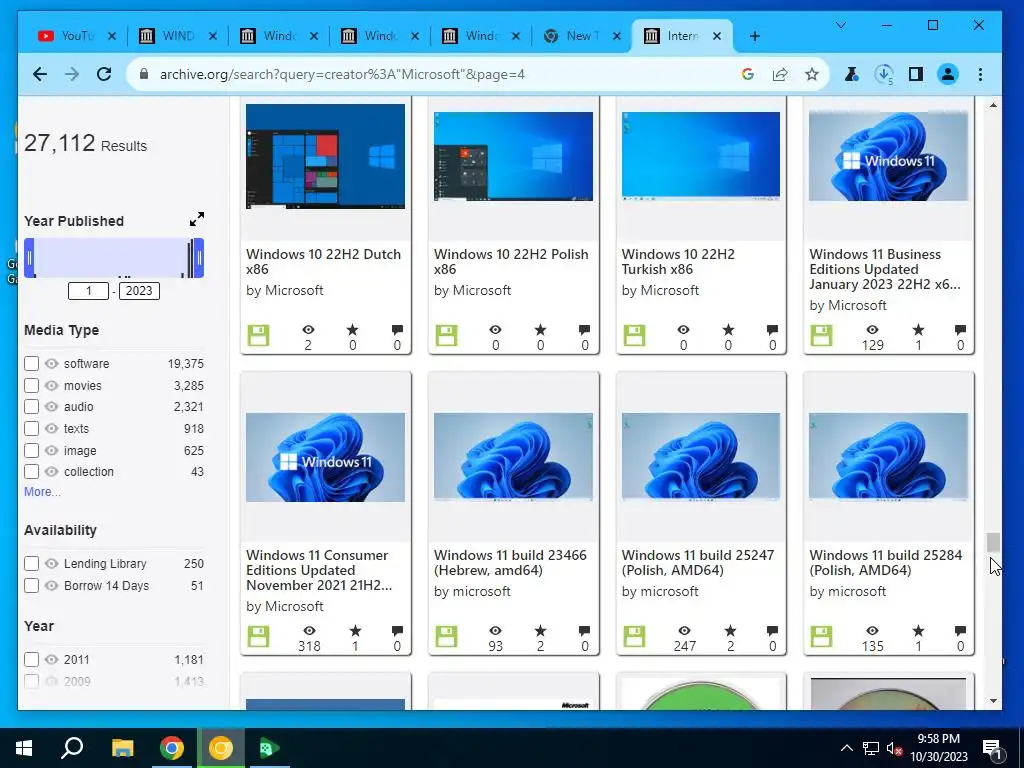Open Windows 10 22H2 Polish x86 title

point(511,261)
